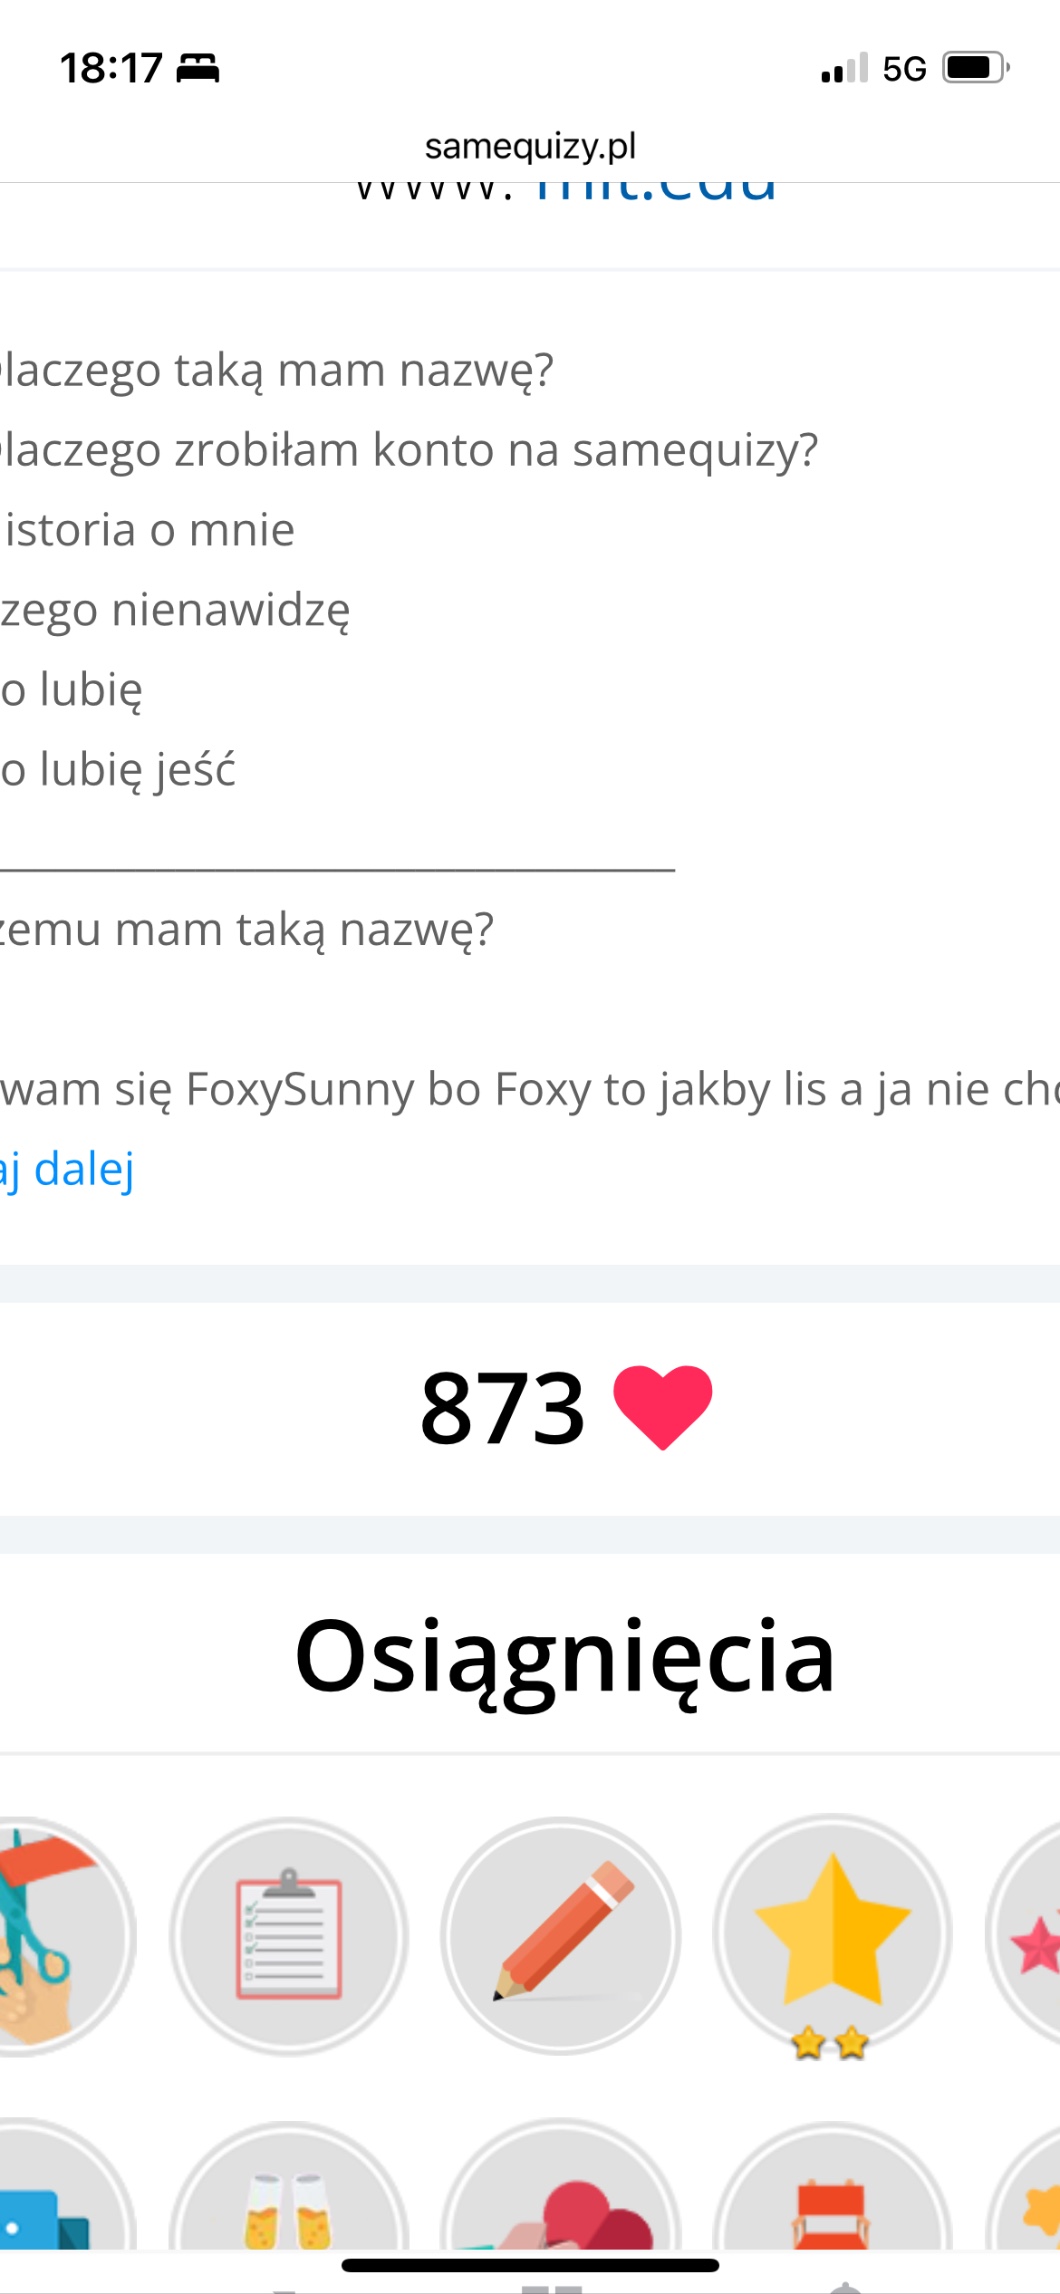Image resolution: width=1060 pixels, height=2294 pixels.
Task: Open the blue website link at top
Action: coord(655,190)
